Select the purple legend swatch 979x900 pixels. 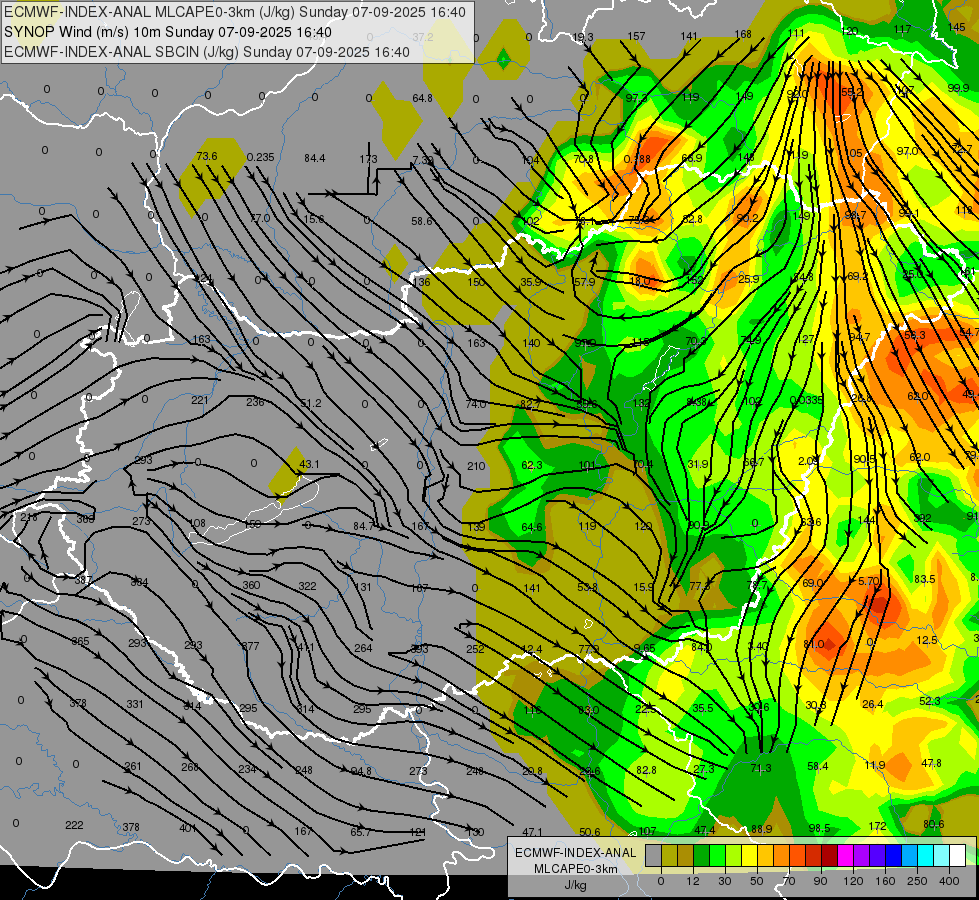[x=862, y=855]
